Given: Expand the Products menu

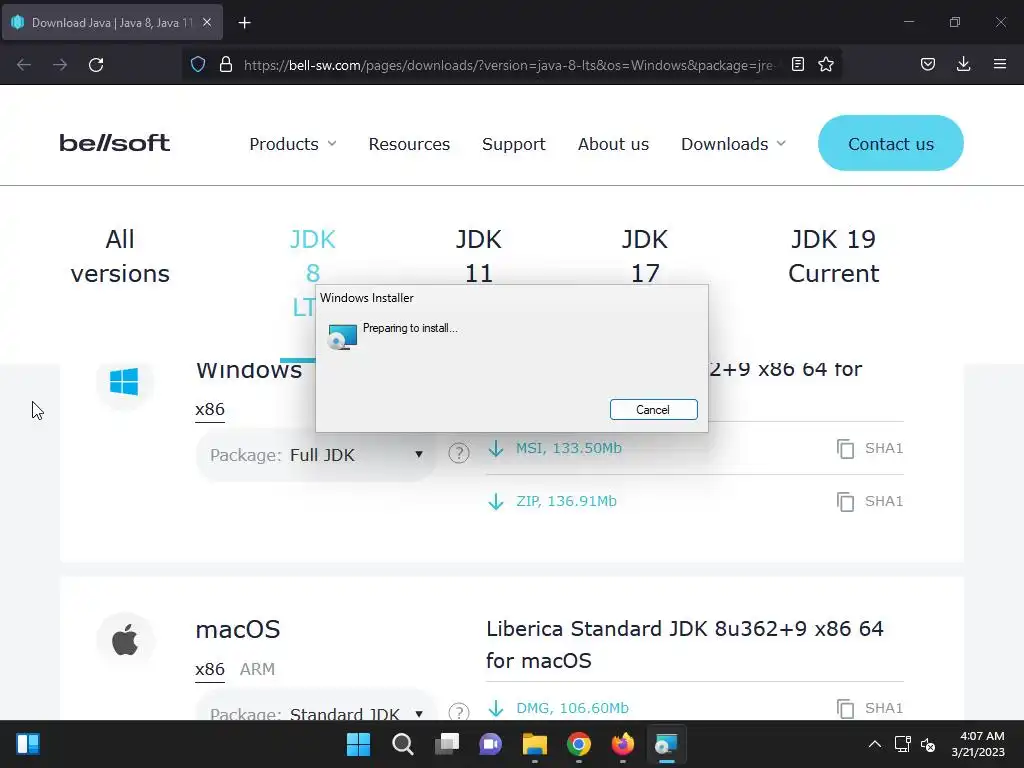Looking at the screenshot, I should click(293, 144).
